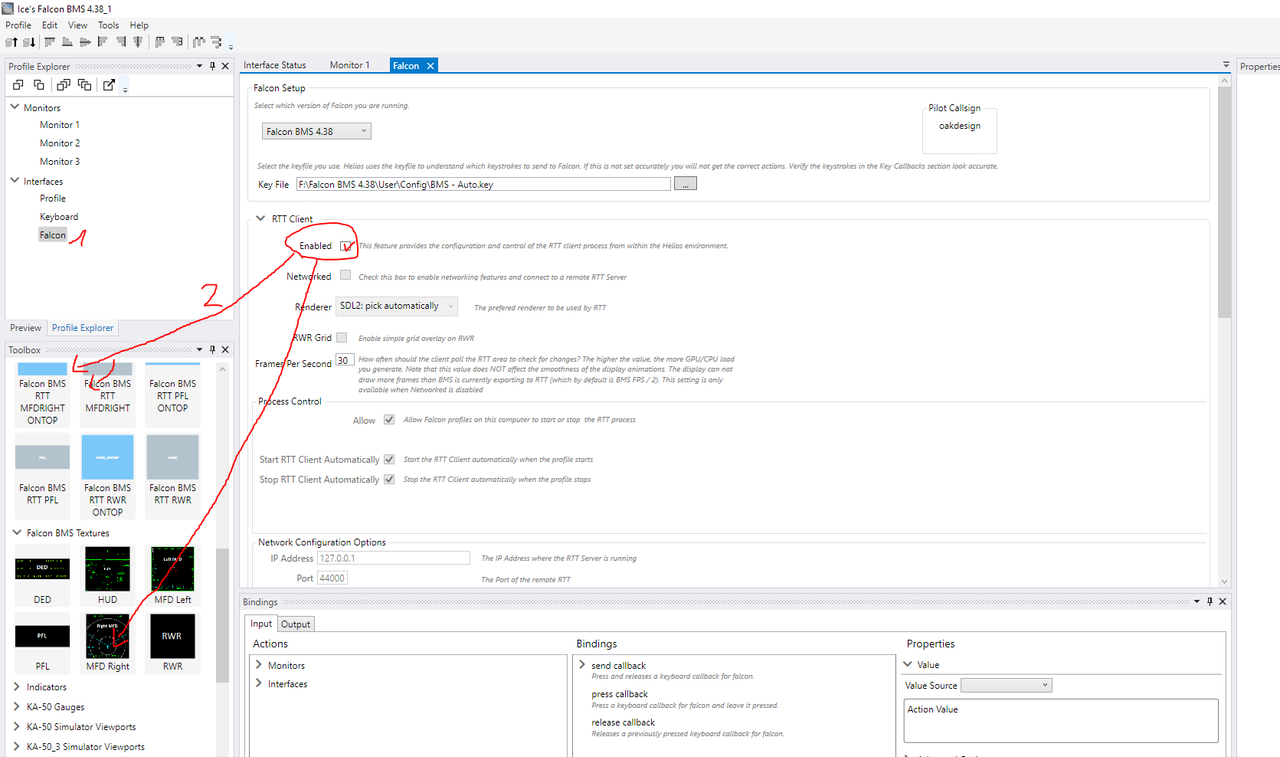
Task: Collapse the RTT Client section
Action: (x=259, y=218)
